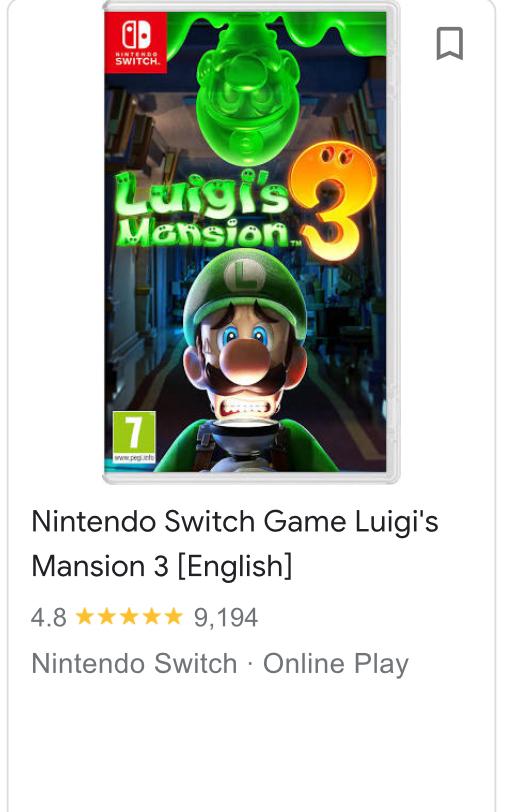Tap the bookmark save icon
This screenshot has height=812, width=515.
[x=449, y=44]
